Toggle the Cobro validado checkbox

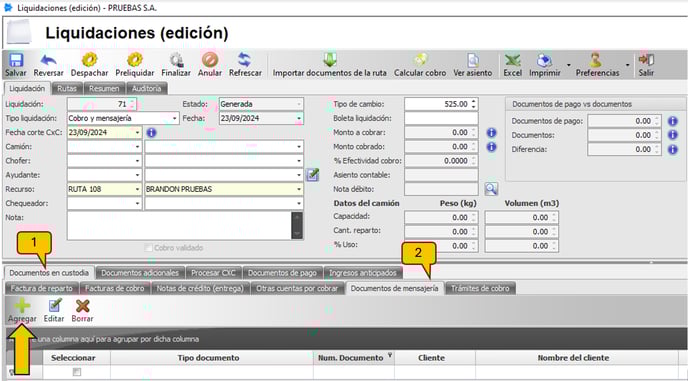[148, 248]
